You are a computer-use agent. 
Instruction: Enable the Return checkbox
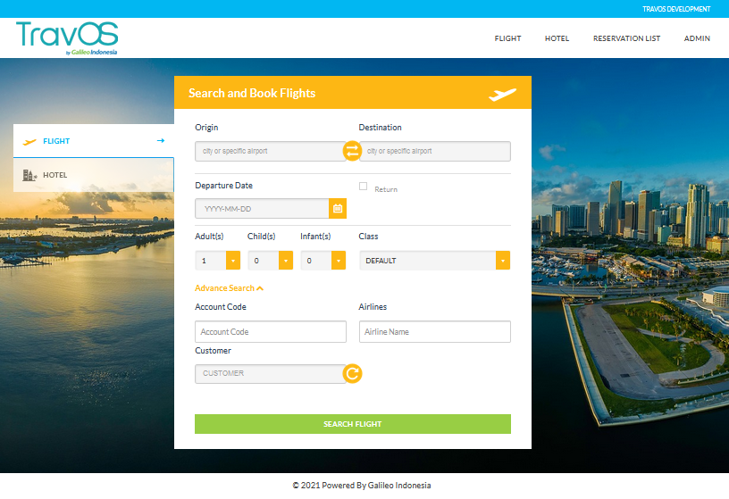pyautogui.click(x=363, y=186)
